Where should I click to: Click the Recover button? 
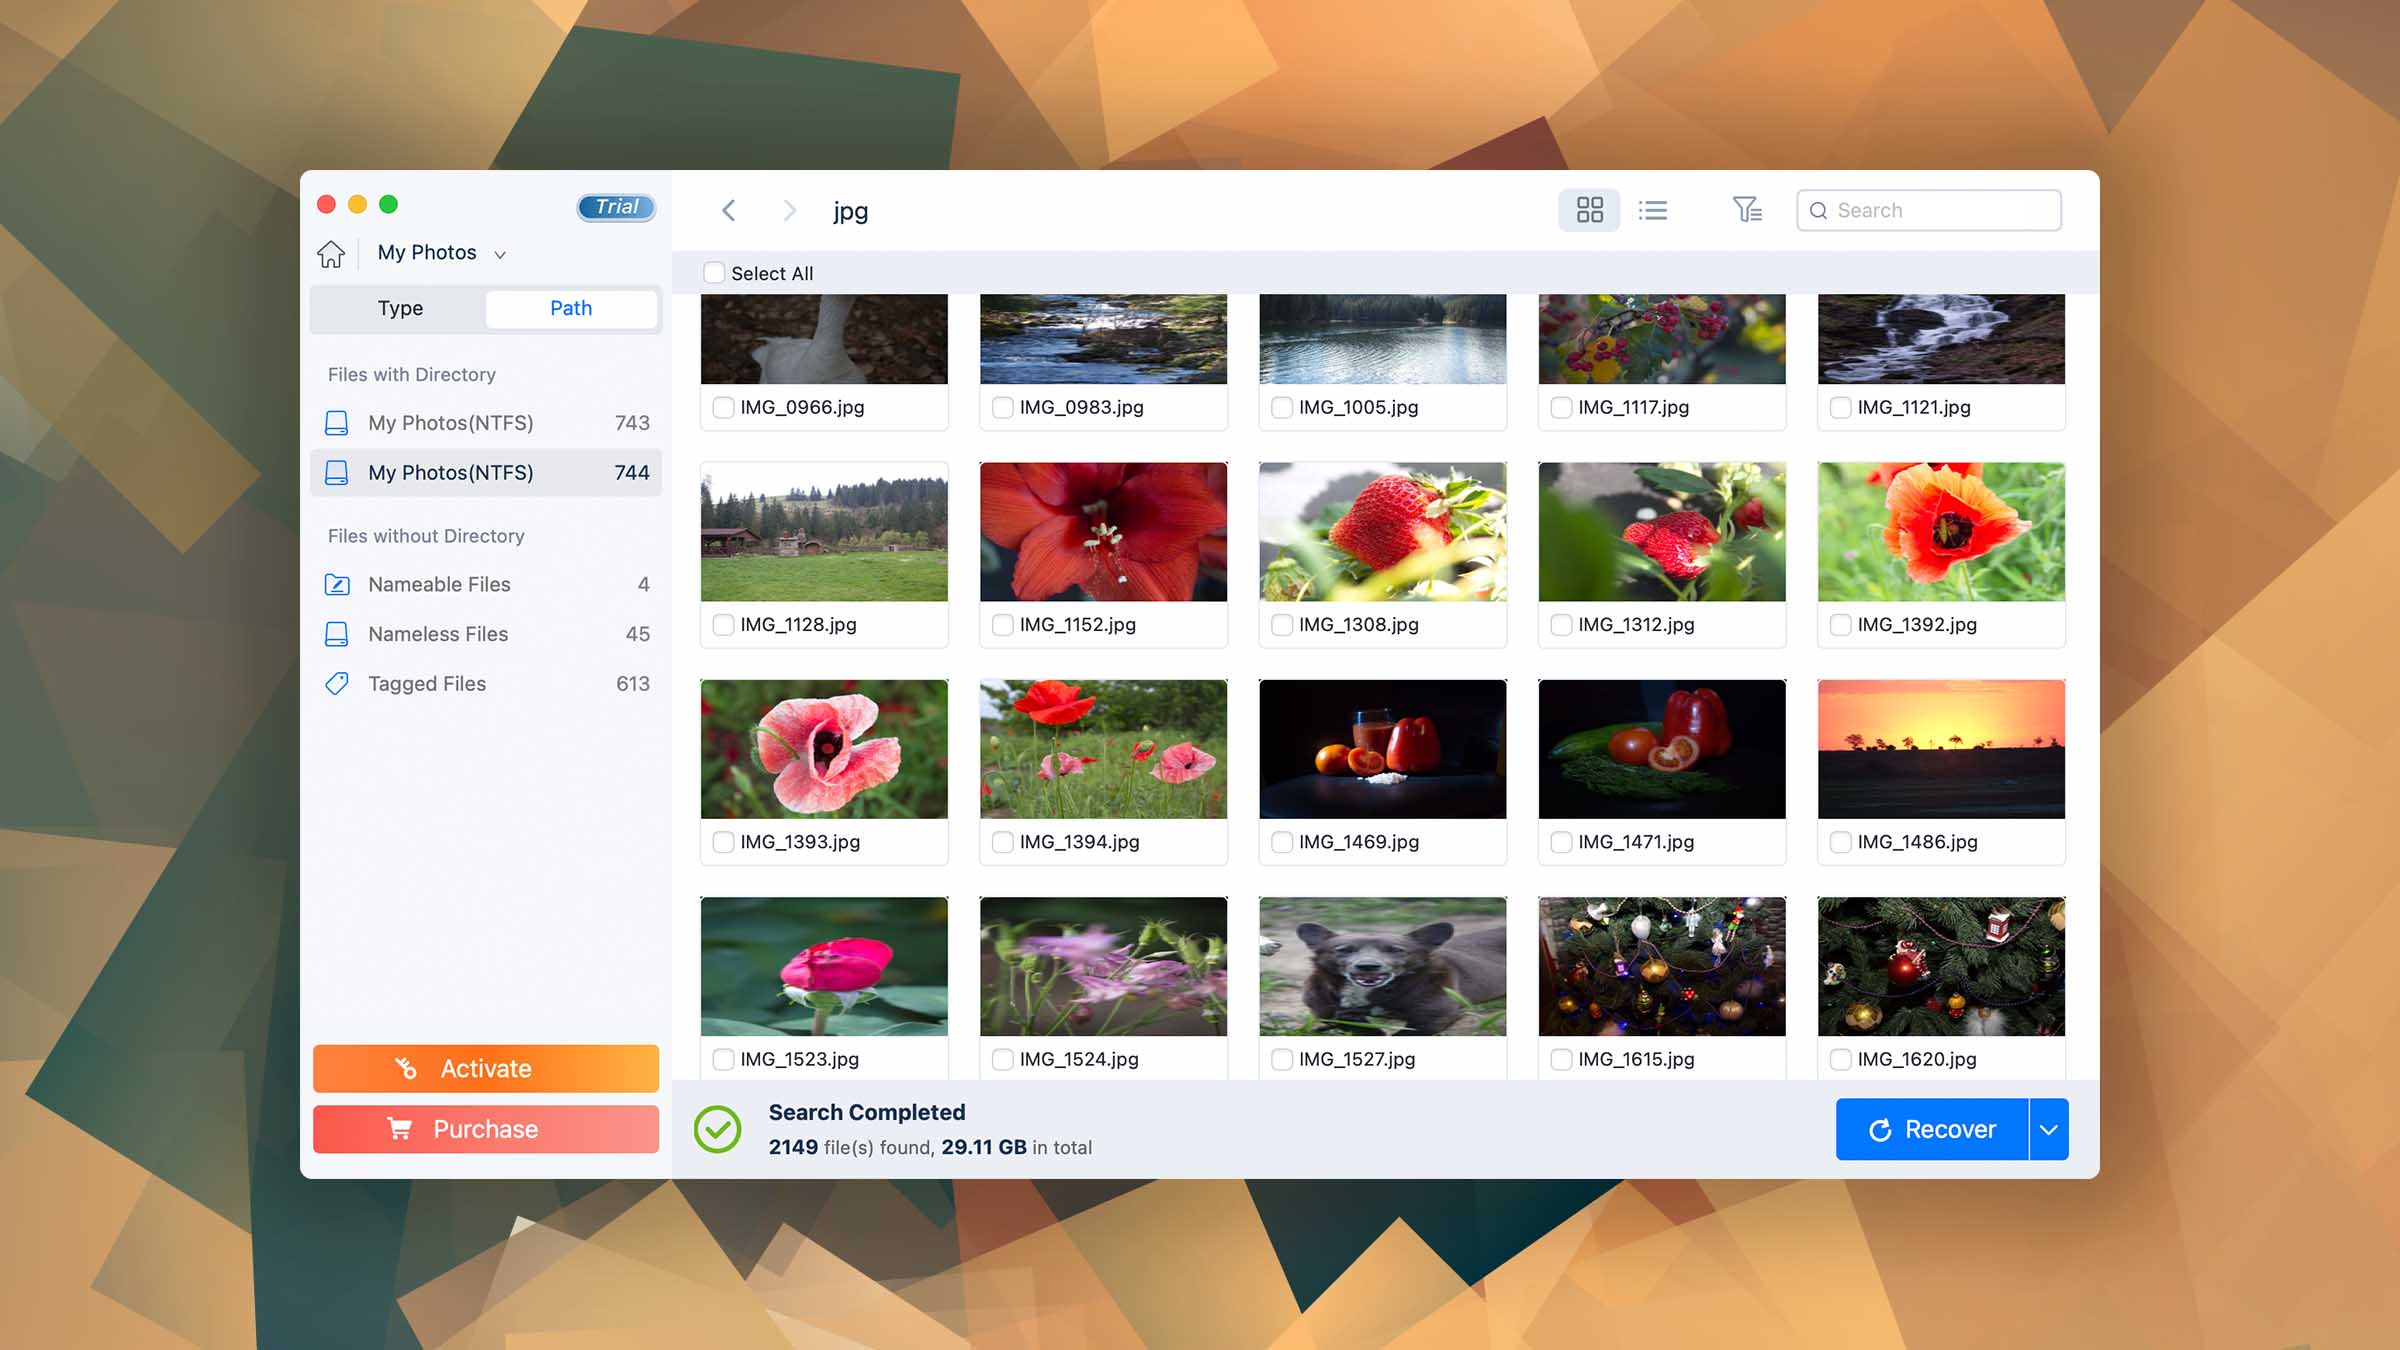pyautogui.click(x=1932, y=1129)
